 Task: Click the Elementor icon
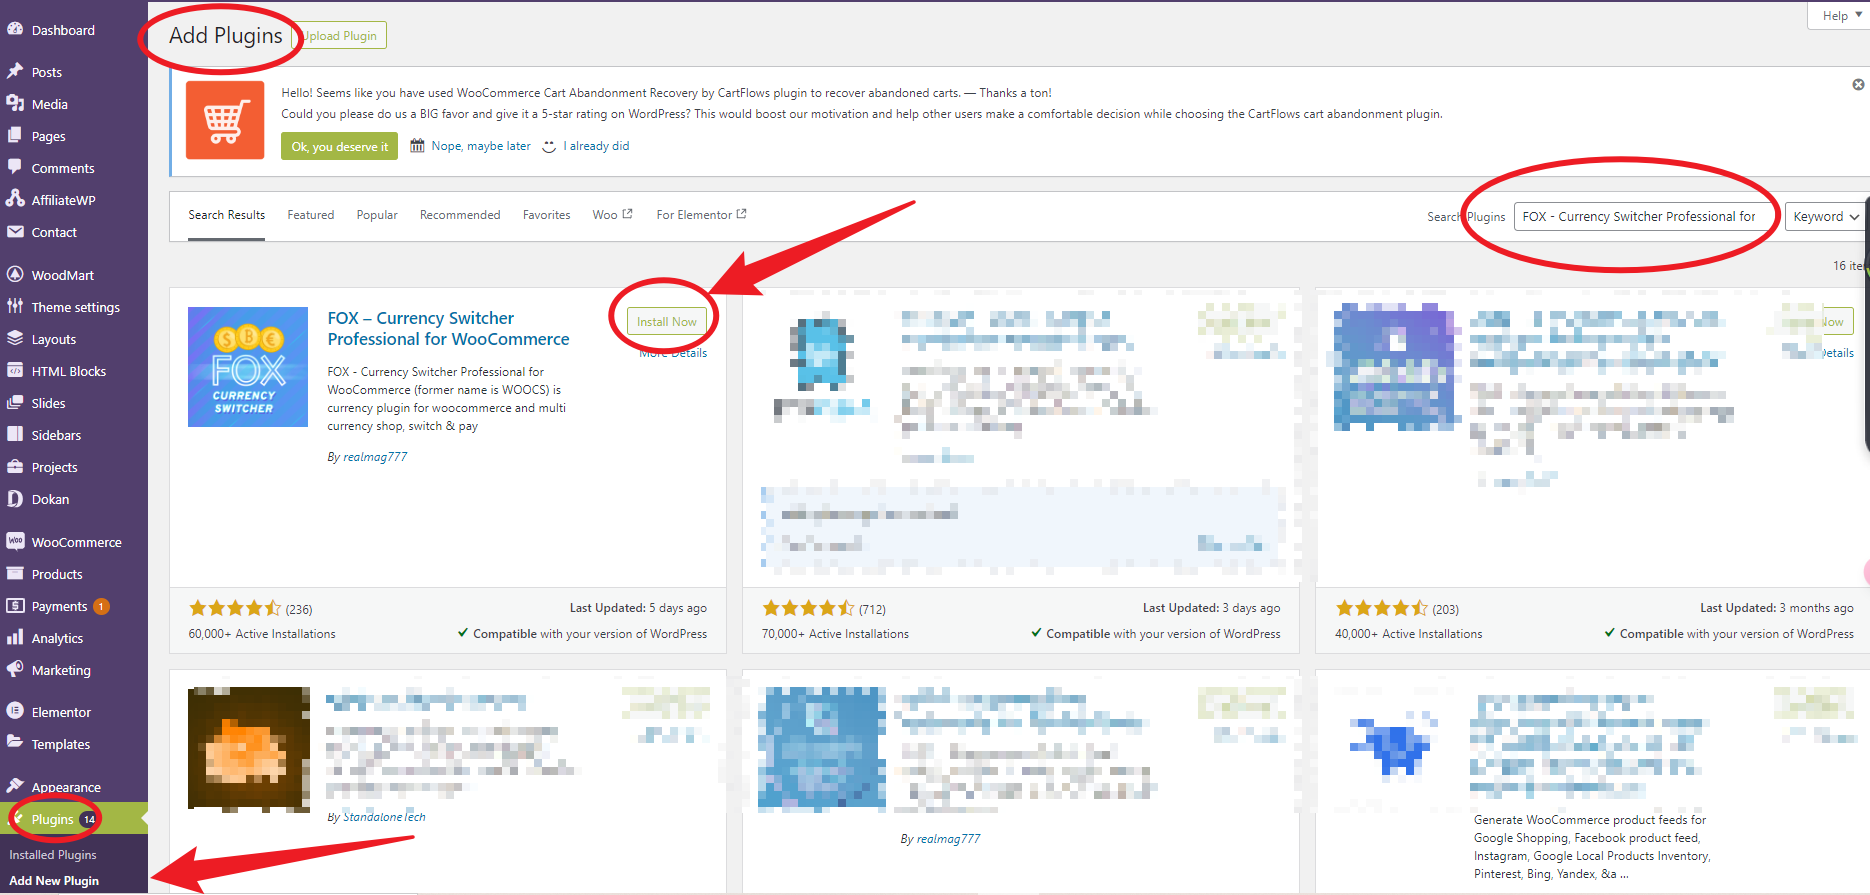(x=15, y=711)
